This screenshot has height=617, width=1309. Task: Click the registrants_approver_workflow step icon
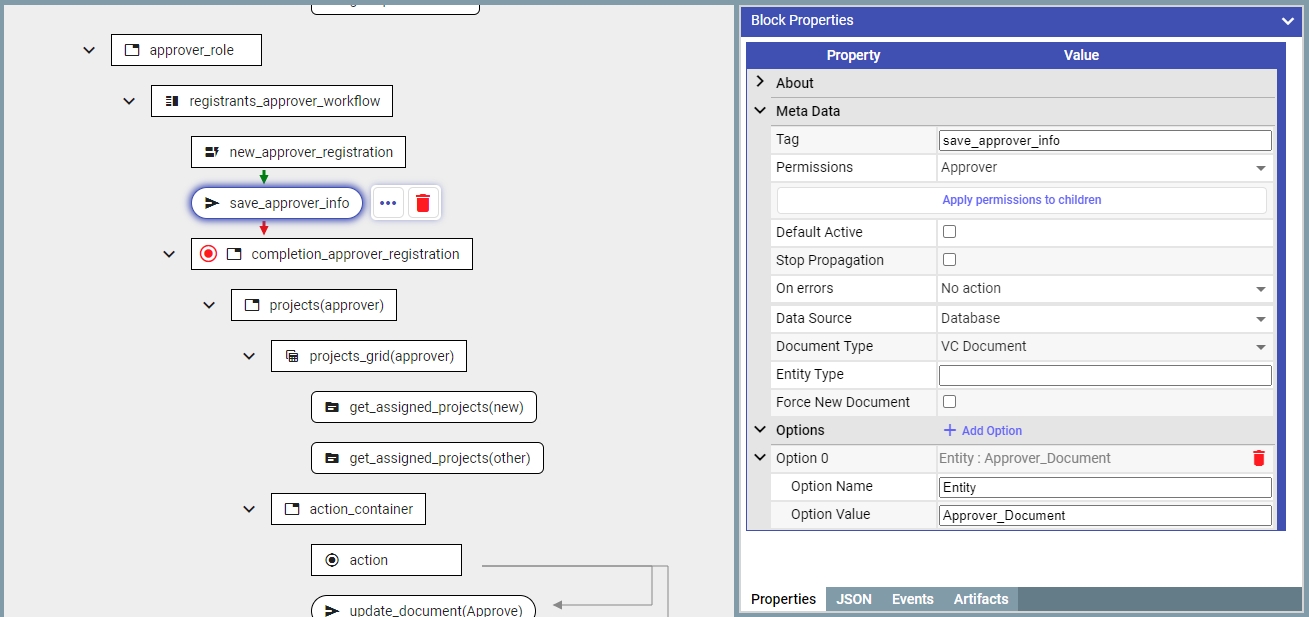[x=172, y=101]
